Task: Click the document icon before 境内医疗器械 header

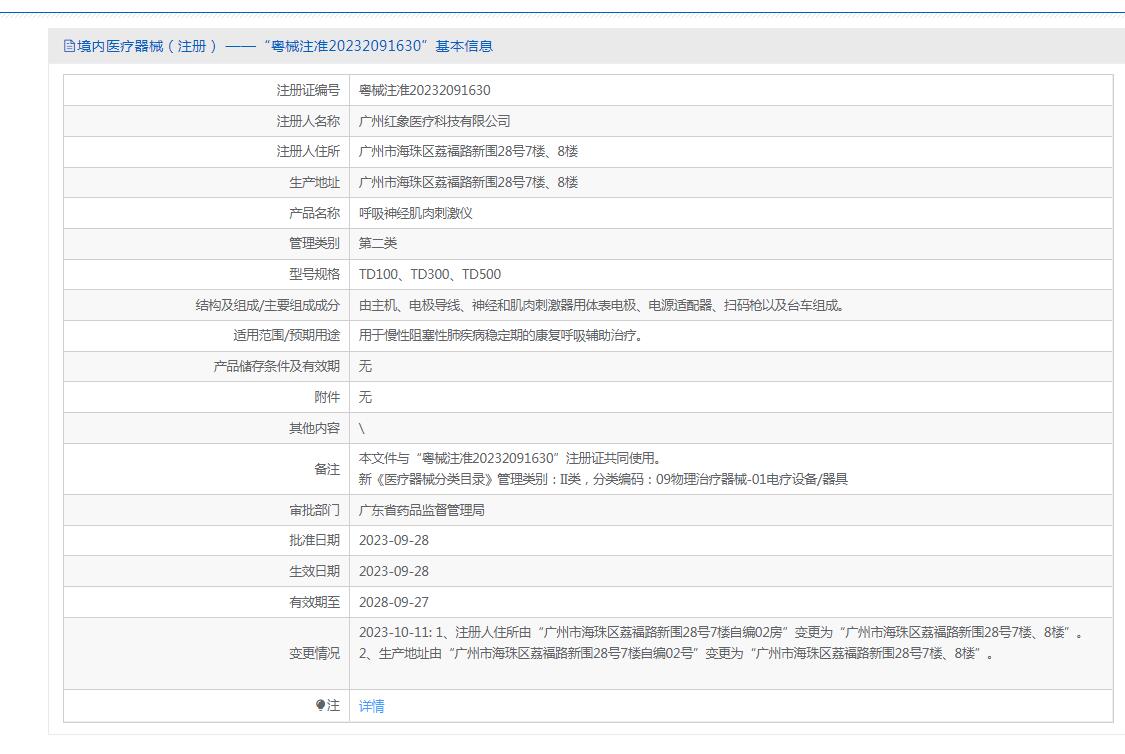Action: 69,46
